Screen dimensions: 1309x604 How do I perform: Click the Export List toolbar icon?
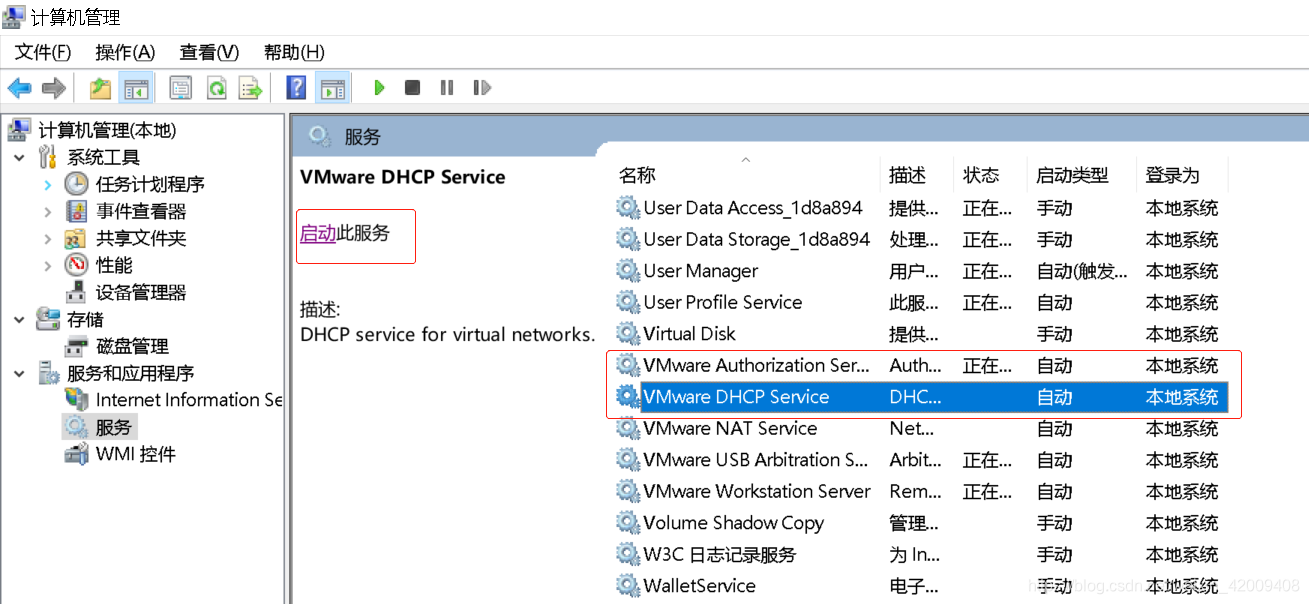tap(250, 88)
